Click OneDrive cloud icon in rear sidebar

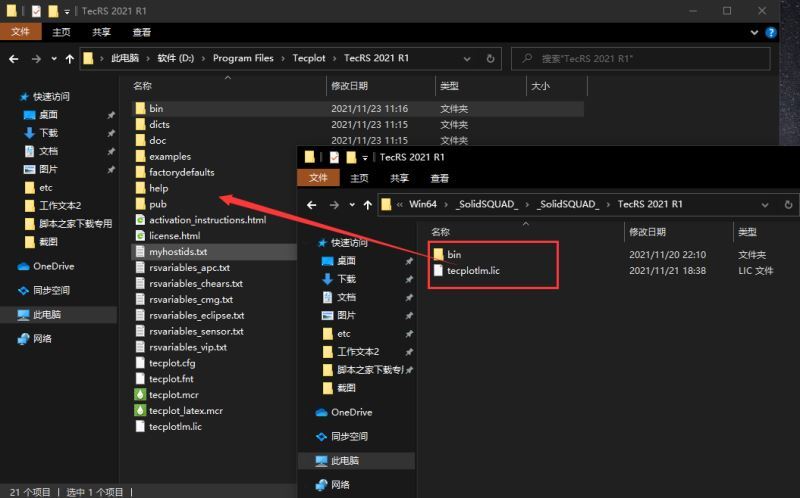tap(23, 266)
